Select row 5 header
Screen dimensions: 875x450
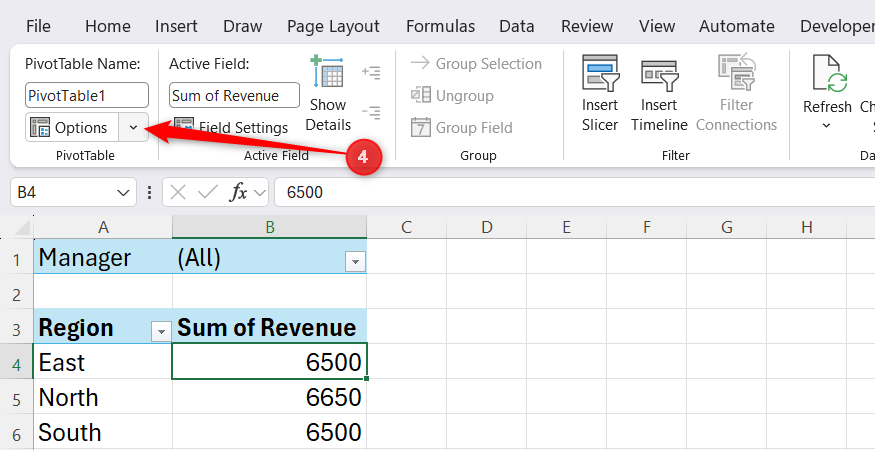[17, 399]
